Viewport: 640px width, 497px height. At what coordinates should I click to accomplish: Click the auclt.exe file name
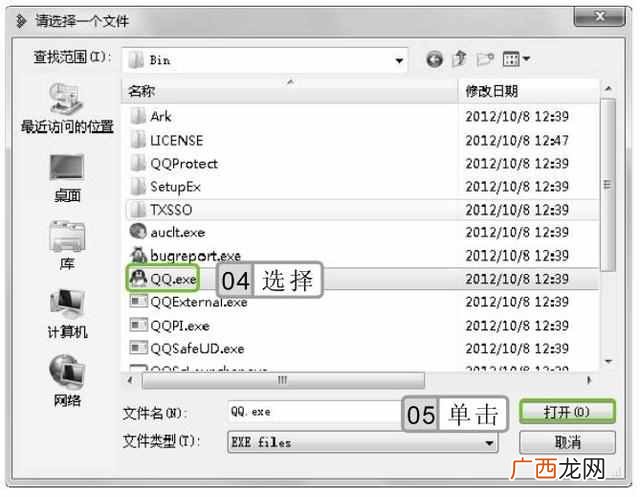tap(178, 233)
